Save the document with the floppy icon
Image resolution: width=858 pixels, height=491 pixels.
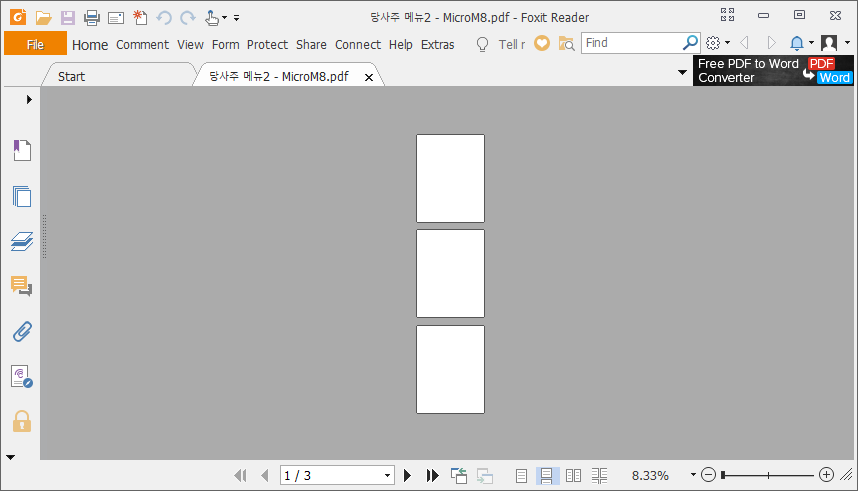(x=68, y=18)
